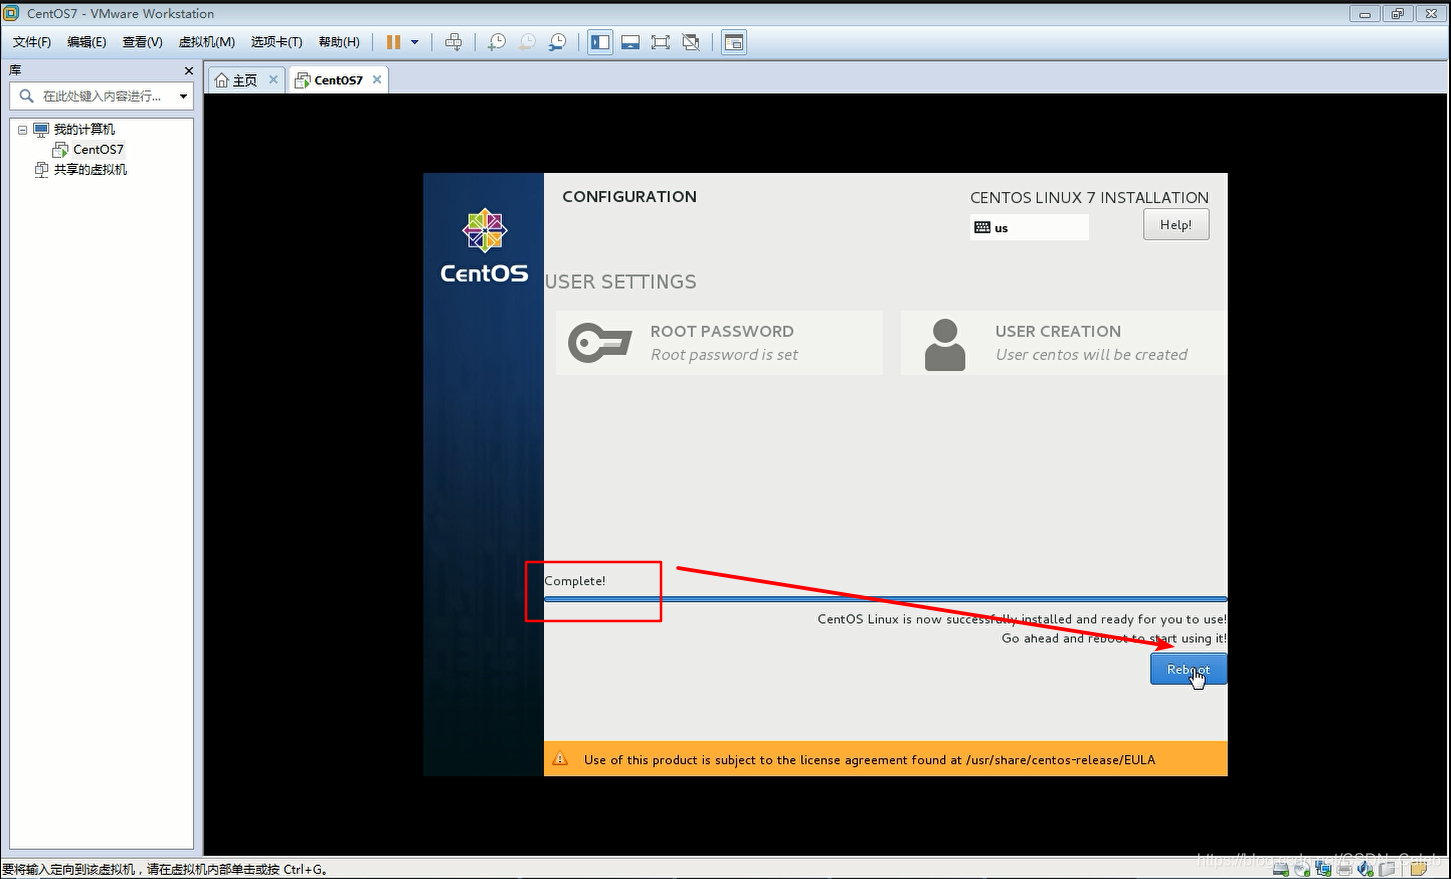Screen dimensions: 1451x879
Task: Click the home icon on 主页 tab
Action: coord(221,80)
